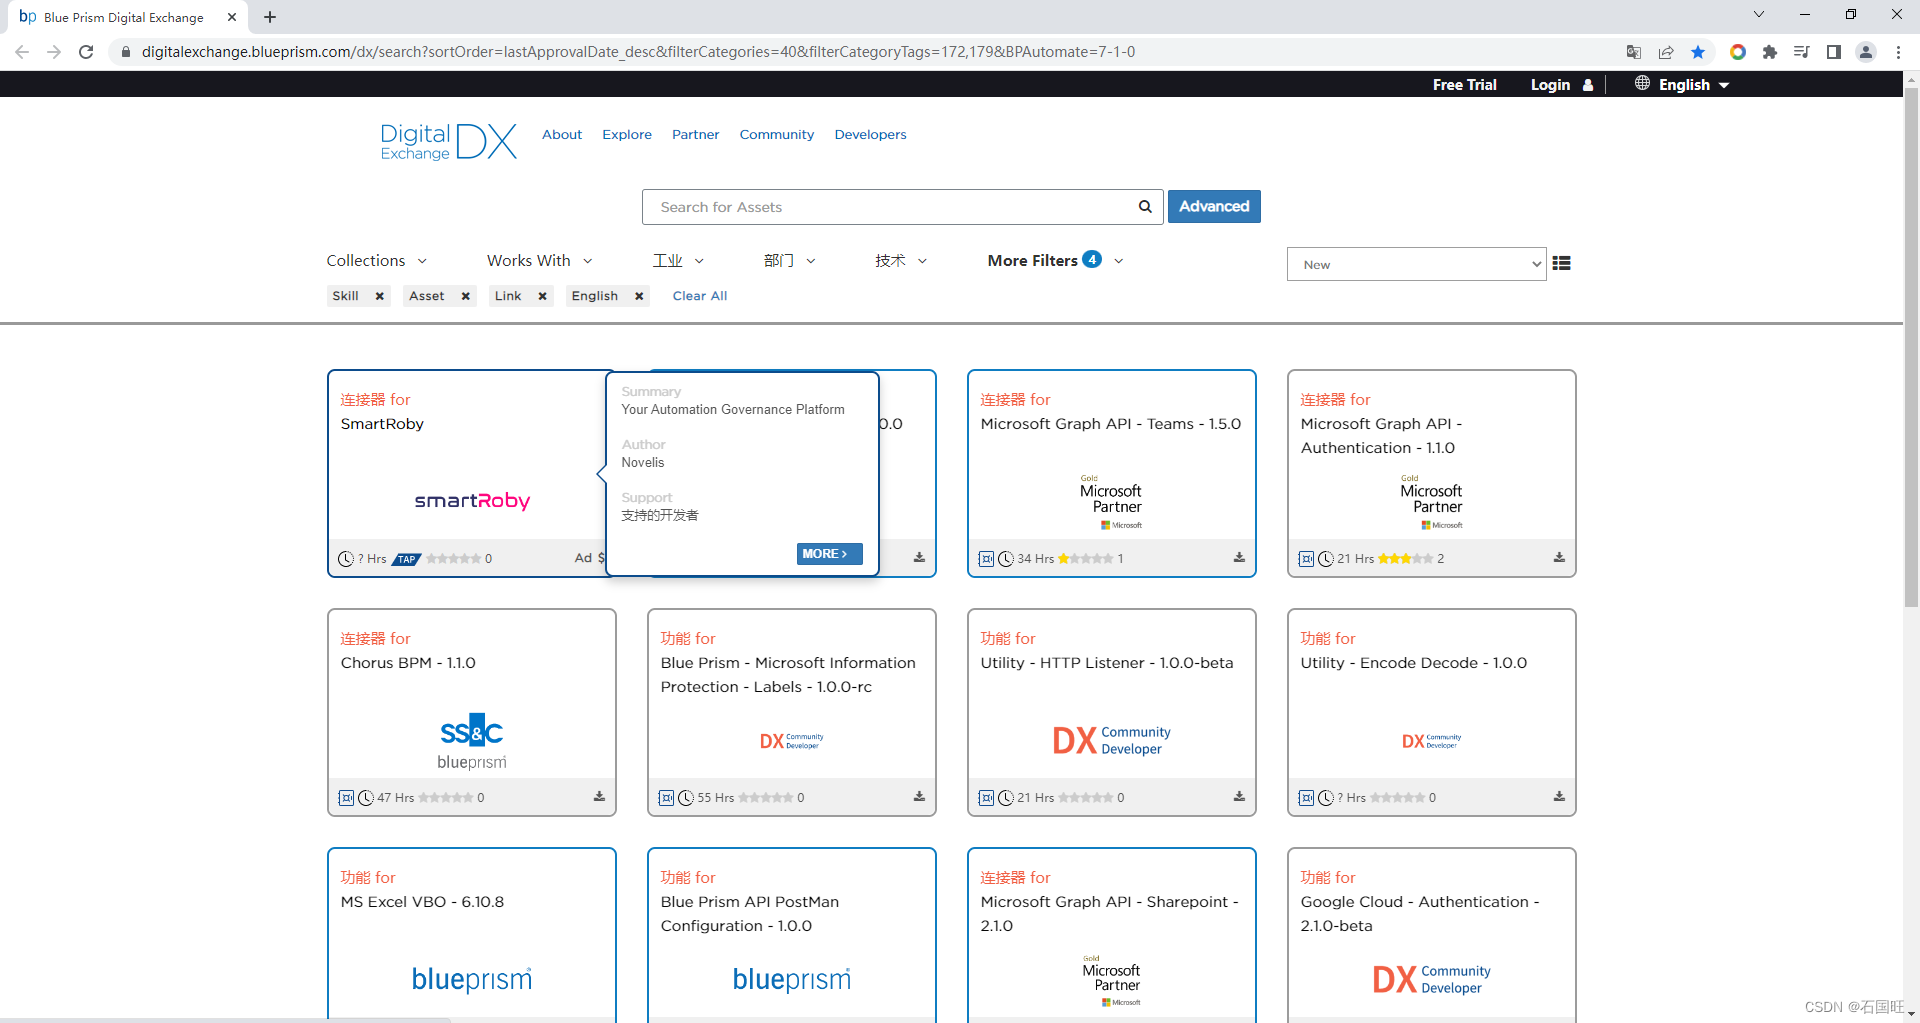Download the HTTP Listener utility
The height and width of the screenshot is (1023, 1920).
click(x=1239, y=797)
